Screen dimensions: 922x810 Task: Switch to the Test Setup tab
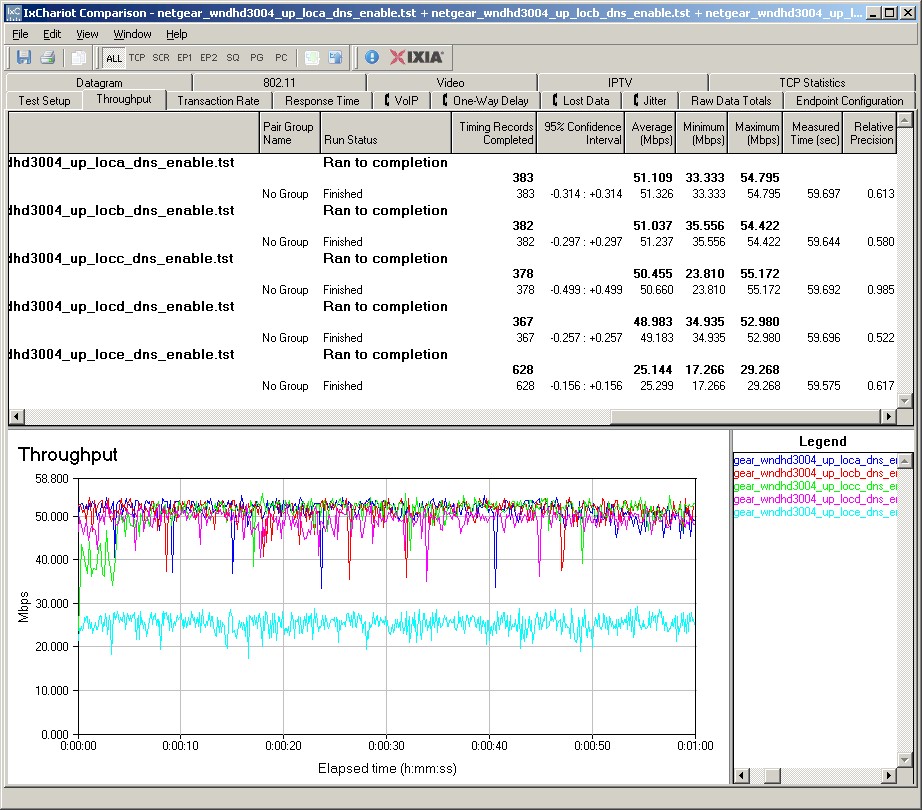pos(44,101)
